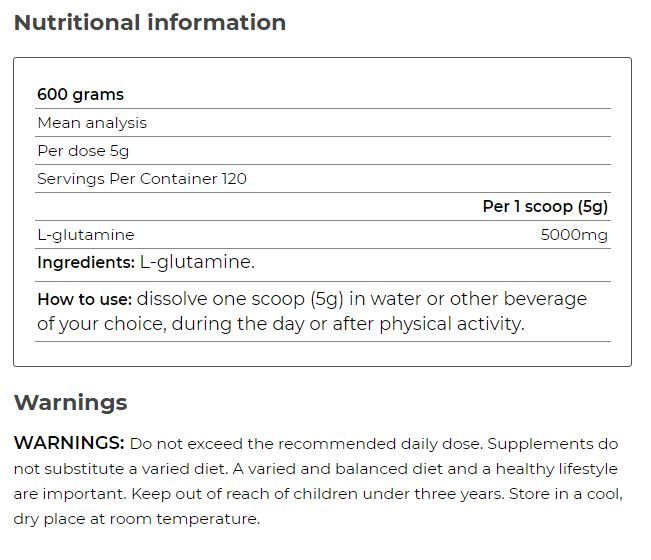This screenshot has height=560, width=651.
Task: Select the Mean analysis row
Action: coord(323,123)
